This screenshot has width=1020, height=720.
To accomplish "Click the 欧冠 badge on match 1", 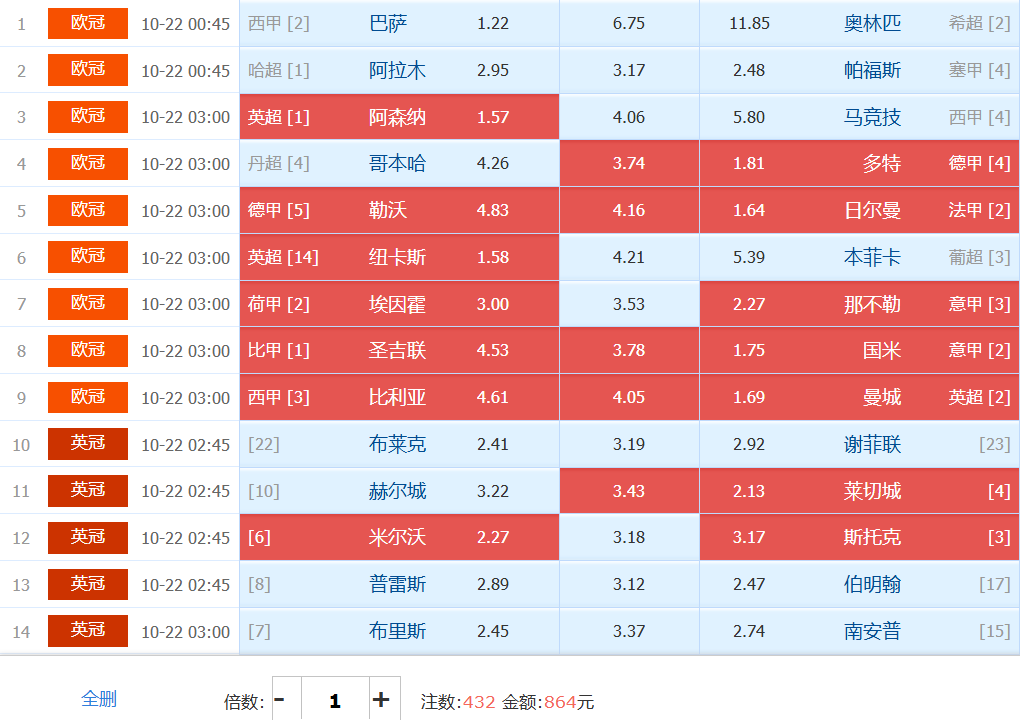I will [x=88, y=23].
